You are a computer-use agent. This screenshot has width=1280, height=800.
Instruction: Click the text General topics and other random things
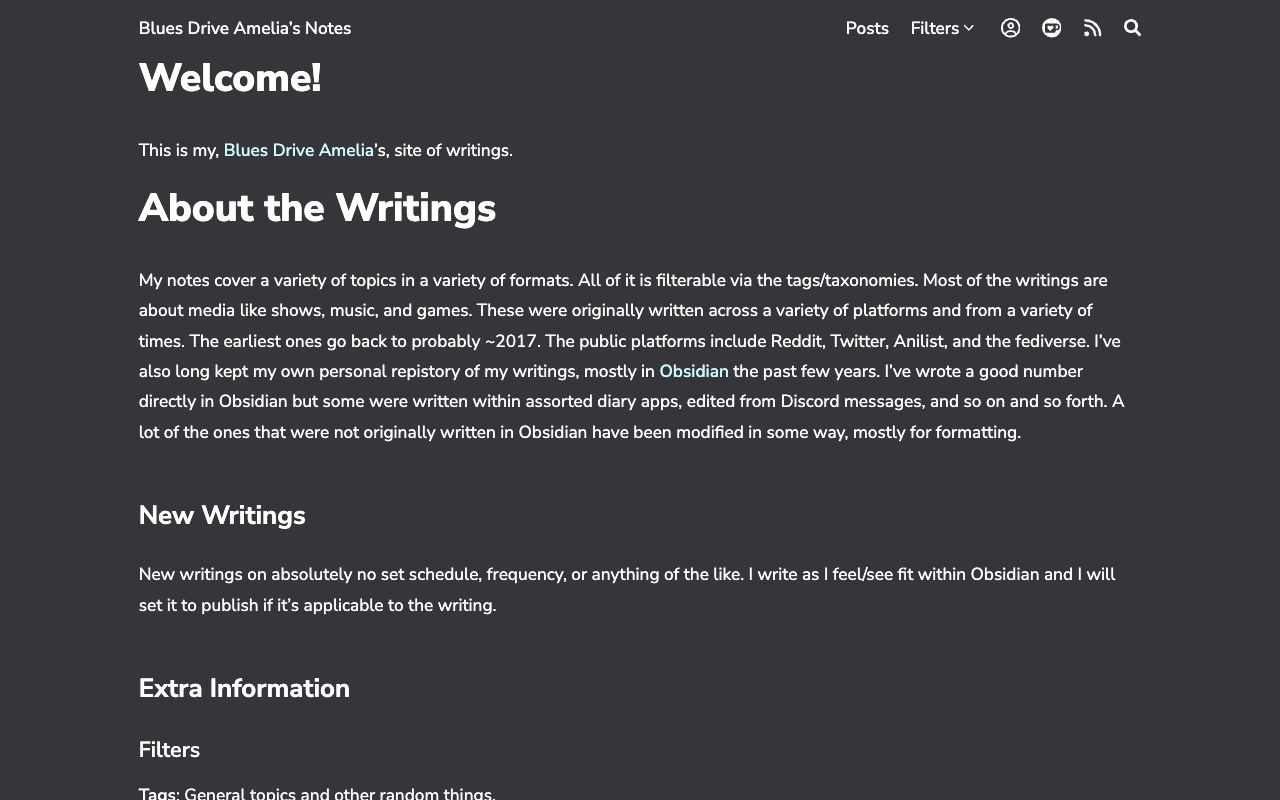point(340,794)
